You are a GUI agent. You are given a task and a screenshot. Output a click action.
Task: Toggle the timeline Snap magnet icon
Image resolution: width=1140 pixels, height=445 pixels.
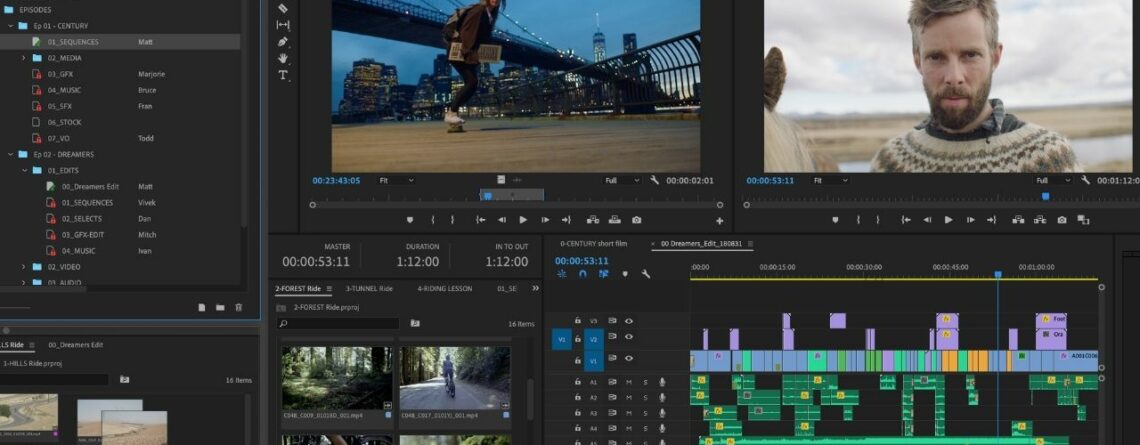582,274
